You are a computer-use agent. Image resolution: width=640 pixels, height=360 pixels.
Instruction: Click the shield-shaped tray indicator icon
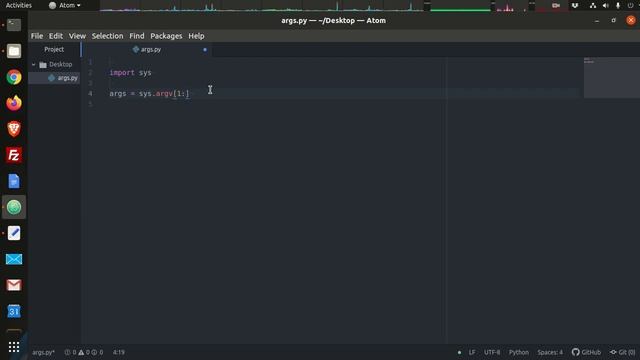(575, 5)
